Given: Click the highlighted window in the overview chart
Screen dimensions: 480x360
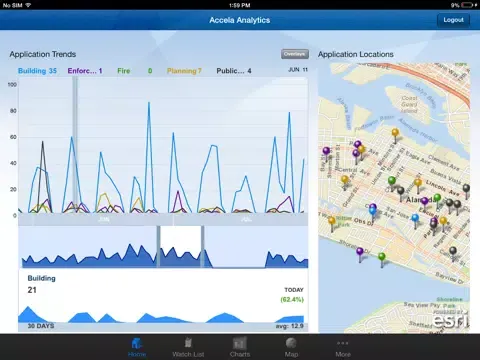Looking at the screenshot, I should click(x=180, y=247).
